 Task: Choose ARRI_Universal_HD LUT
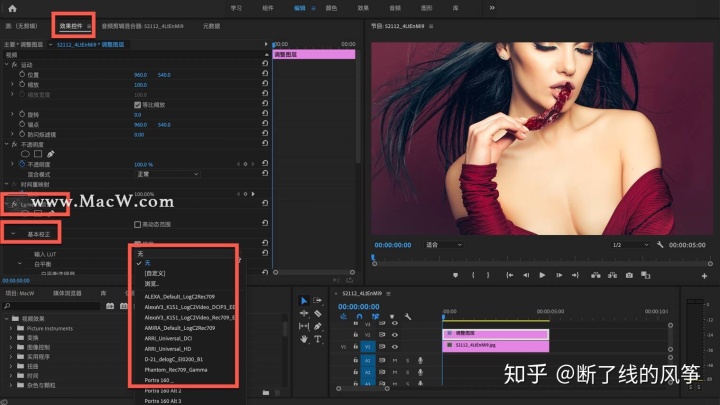pyautogui.click(x=168, y=349)
